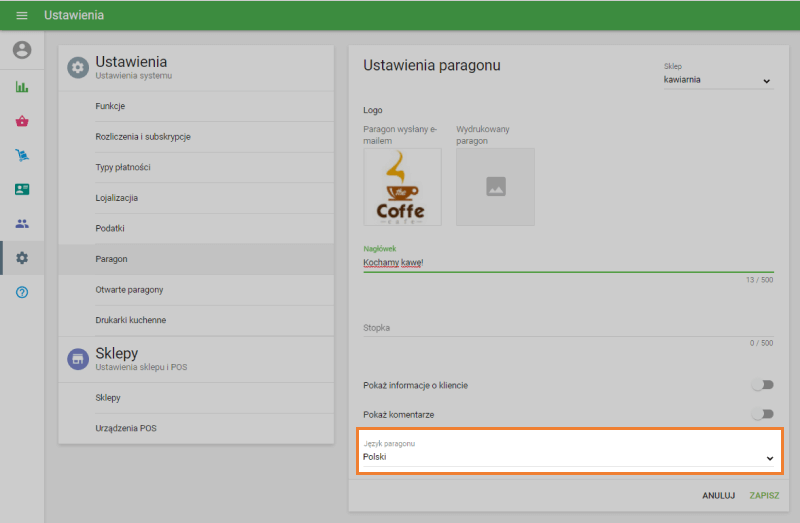Open the items shopping basket icon

(22, 121)
